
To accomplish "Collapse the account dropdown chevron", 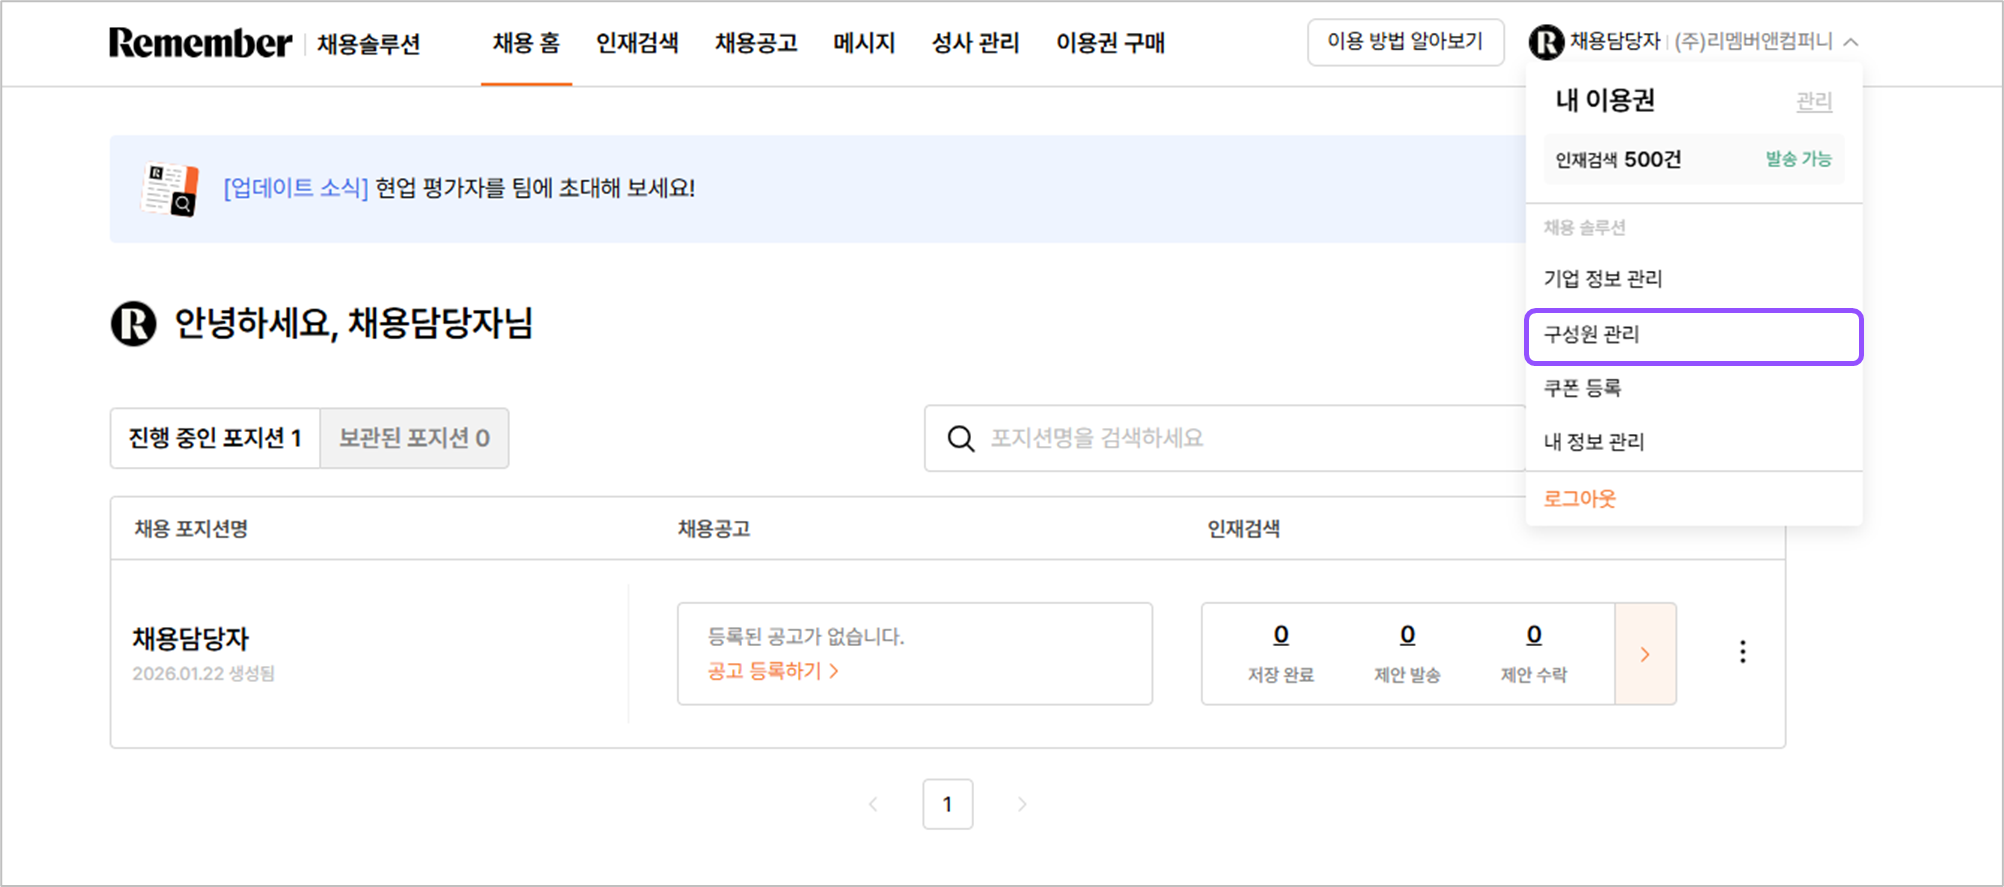I will (1851, 42).
